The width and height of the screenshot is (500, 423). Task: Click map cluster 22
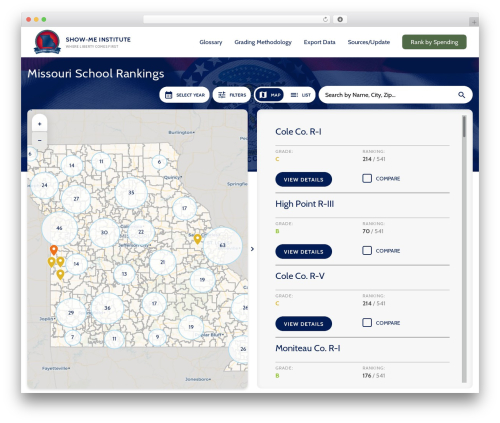[x=141, y=232]
